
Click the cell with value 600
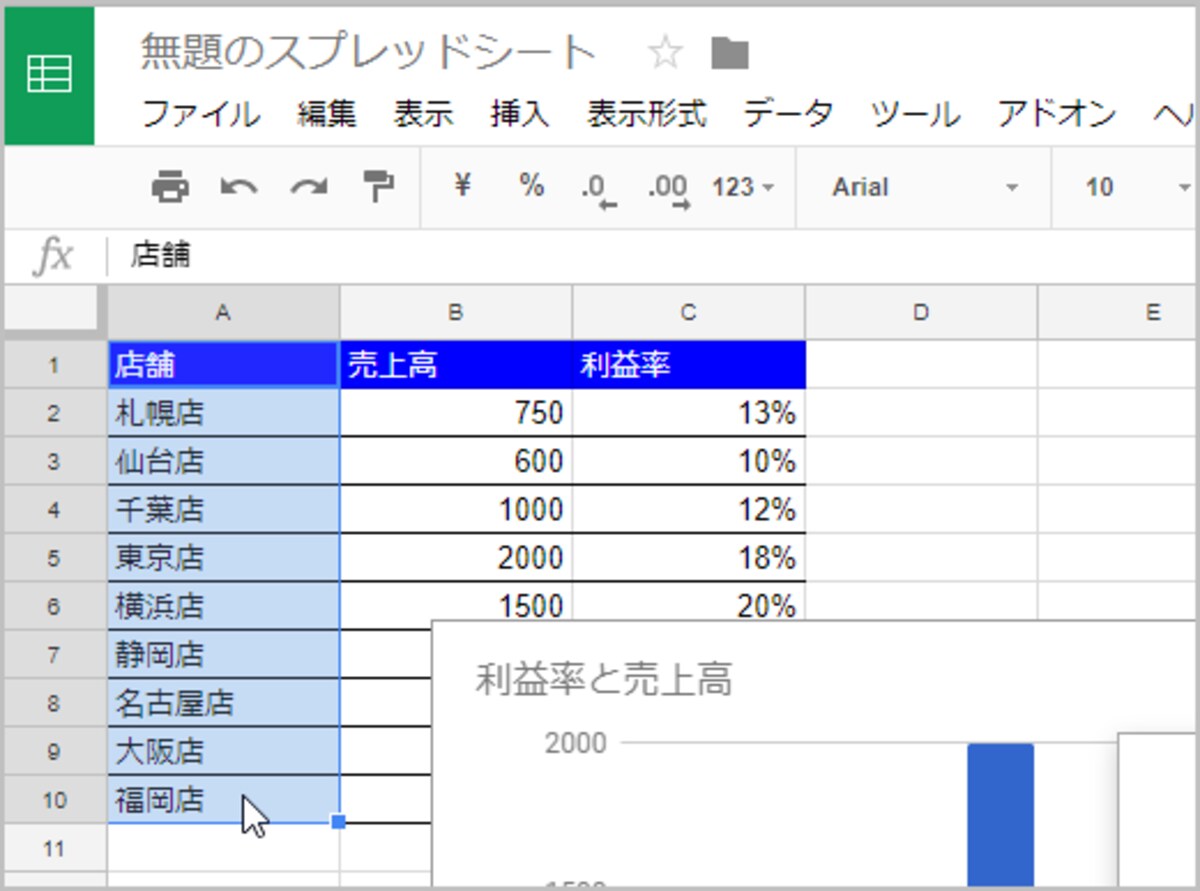coord(456,461)
